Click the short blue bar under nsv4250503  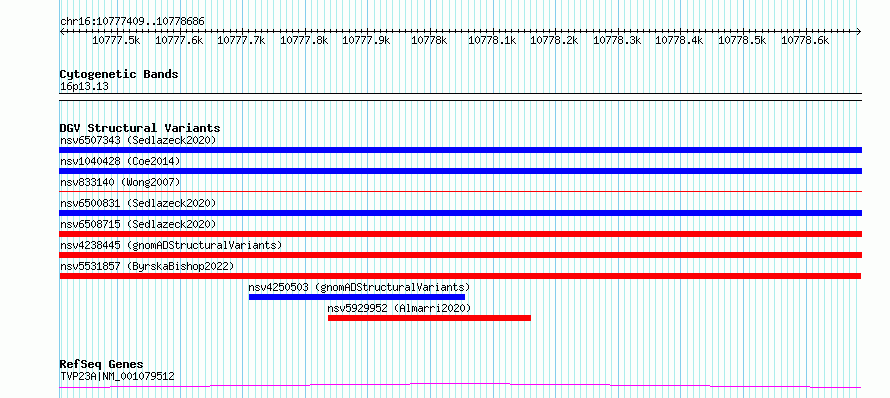pos(356,297)
